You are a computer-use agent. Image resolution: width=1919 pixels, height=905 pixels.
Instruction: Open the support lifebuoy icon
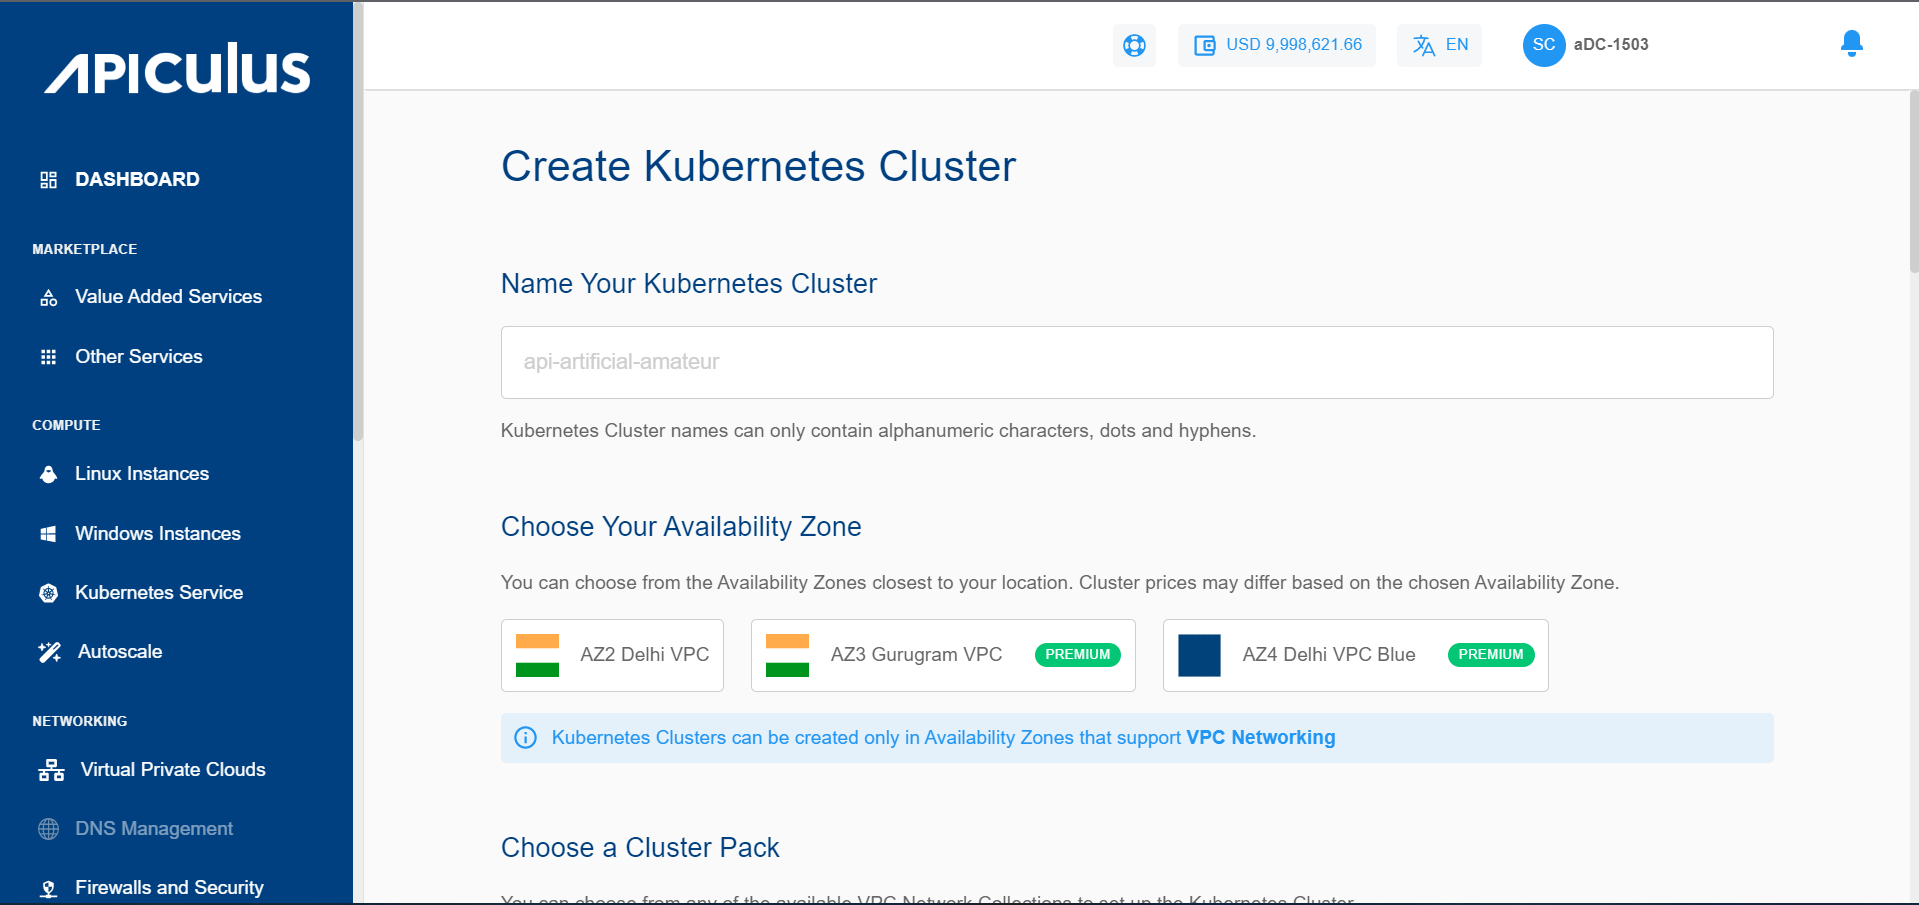(x=1134, y=45)
